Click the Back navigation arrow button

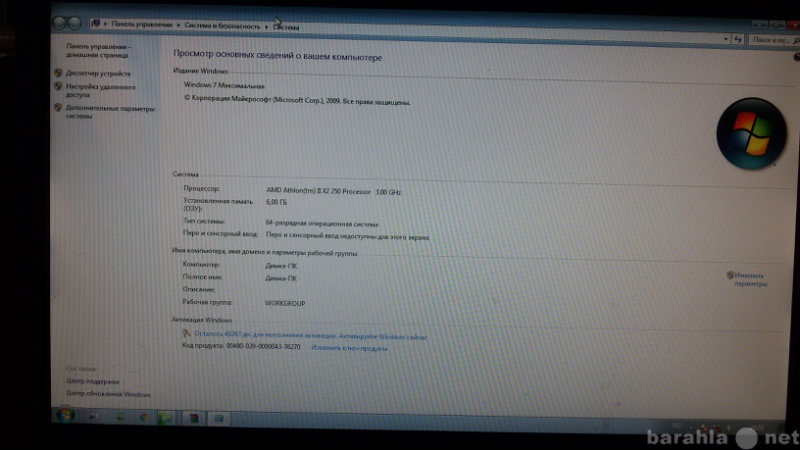pyautogui.click(x=59, y=23)
